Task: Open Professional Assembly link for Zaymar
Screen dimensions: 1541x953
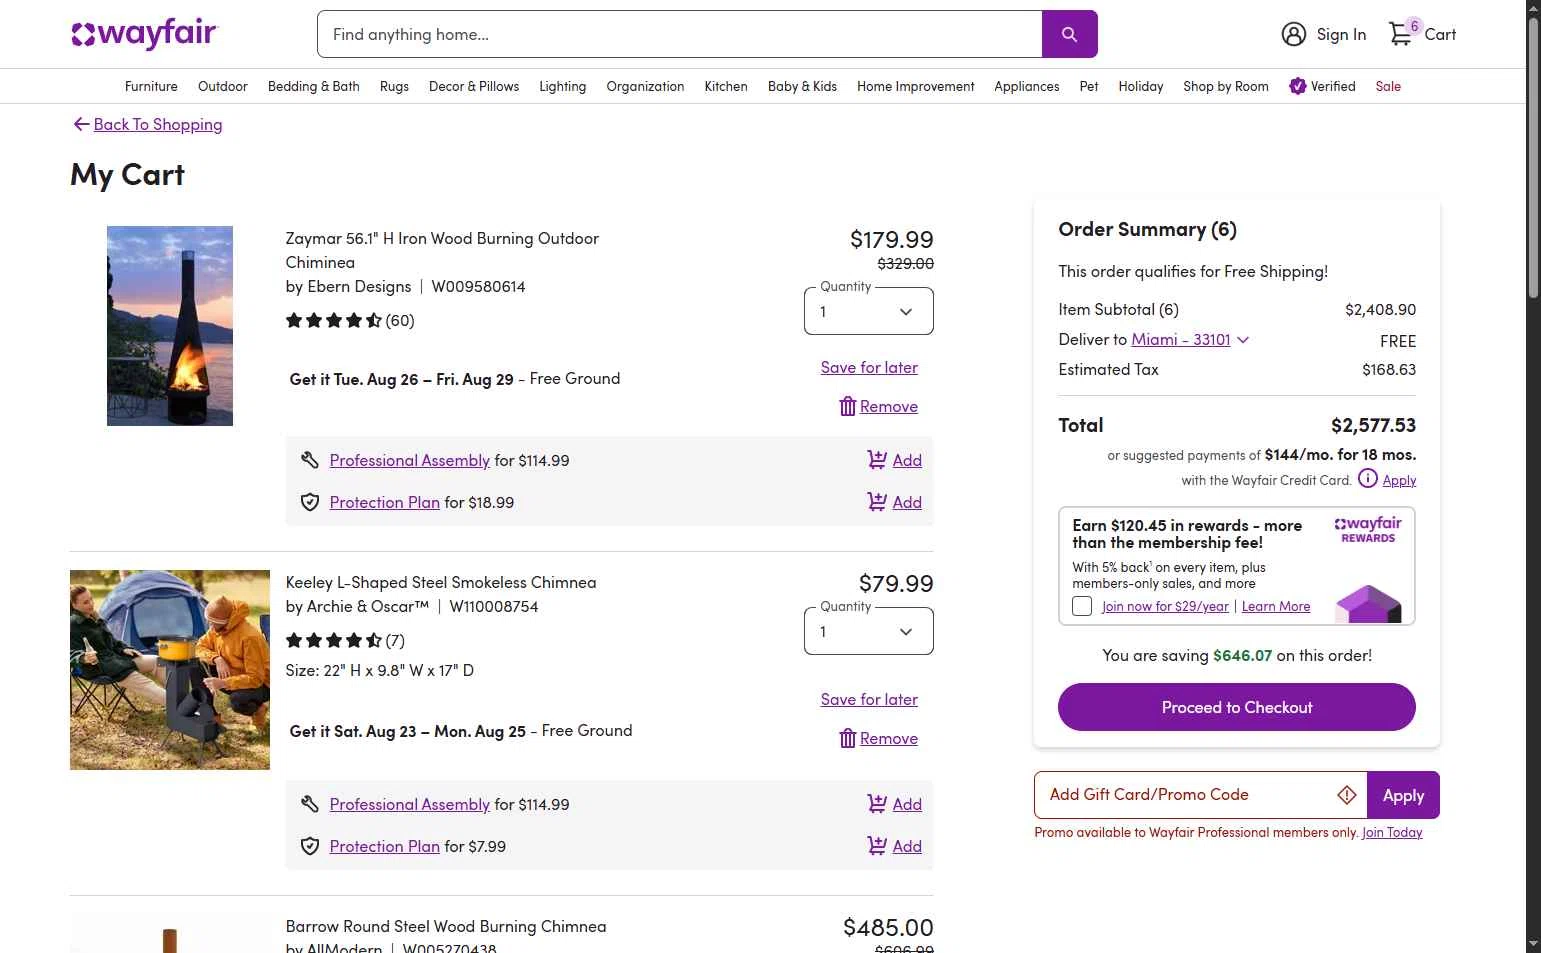Action: [409, 460]
